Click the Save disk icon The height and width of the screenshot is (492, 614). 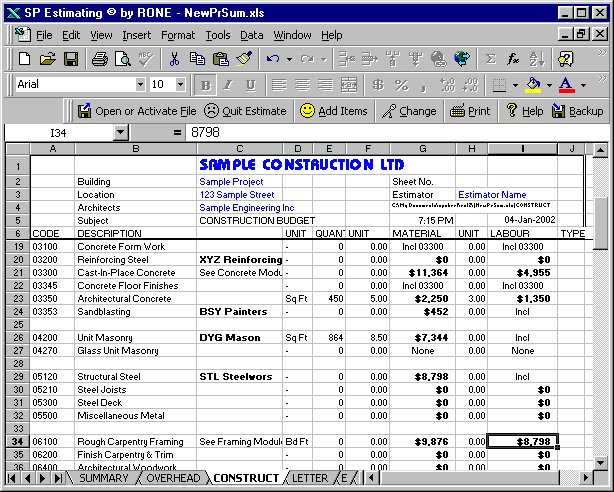click(x=71, y=59)
